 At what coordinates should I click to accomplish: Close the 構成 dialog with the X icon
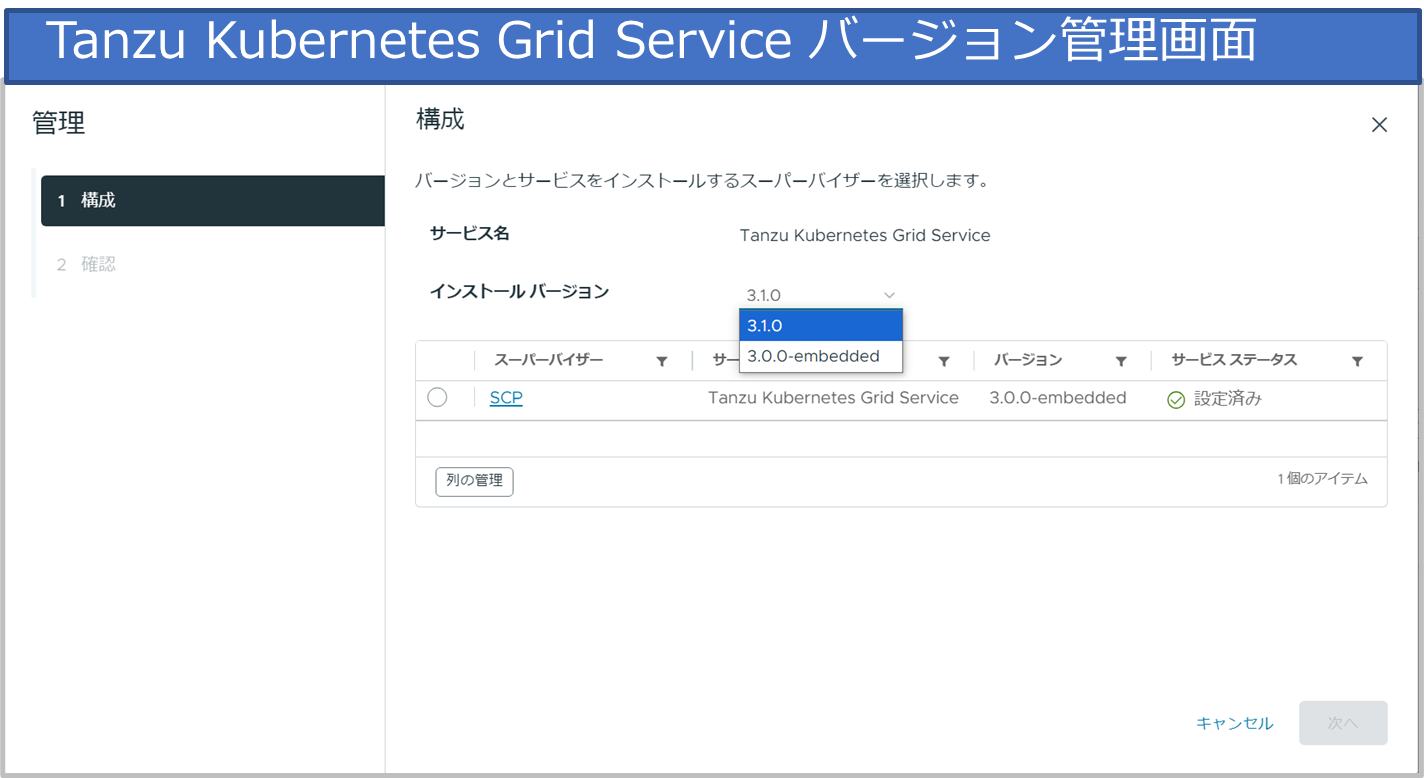coord(1379,125)
